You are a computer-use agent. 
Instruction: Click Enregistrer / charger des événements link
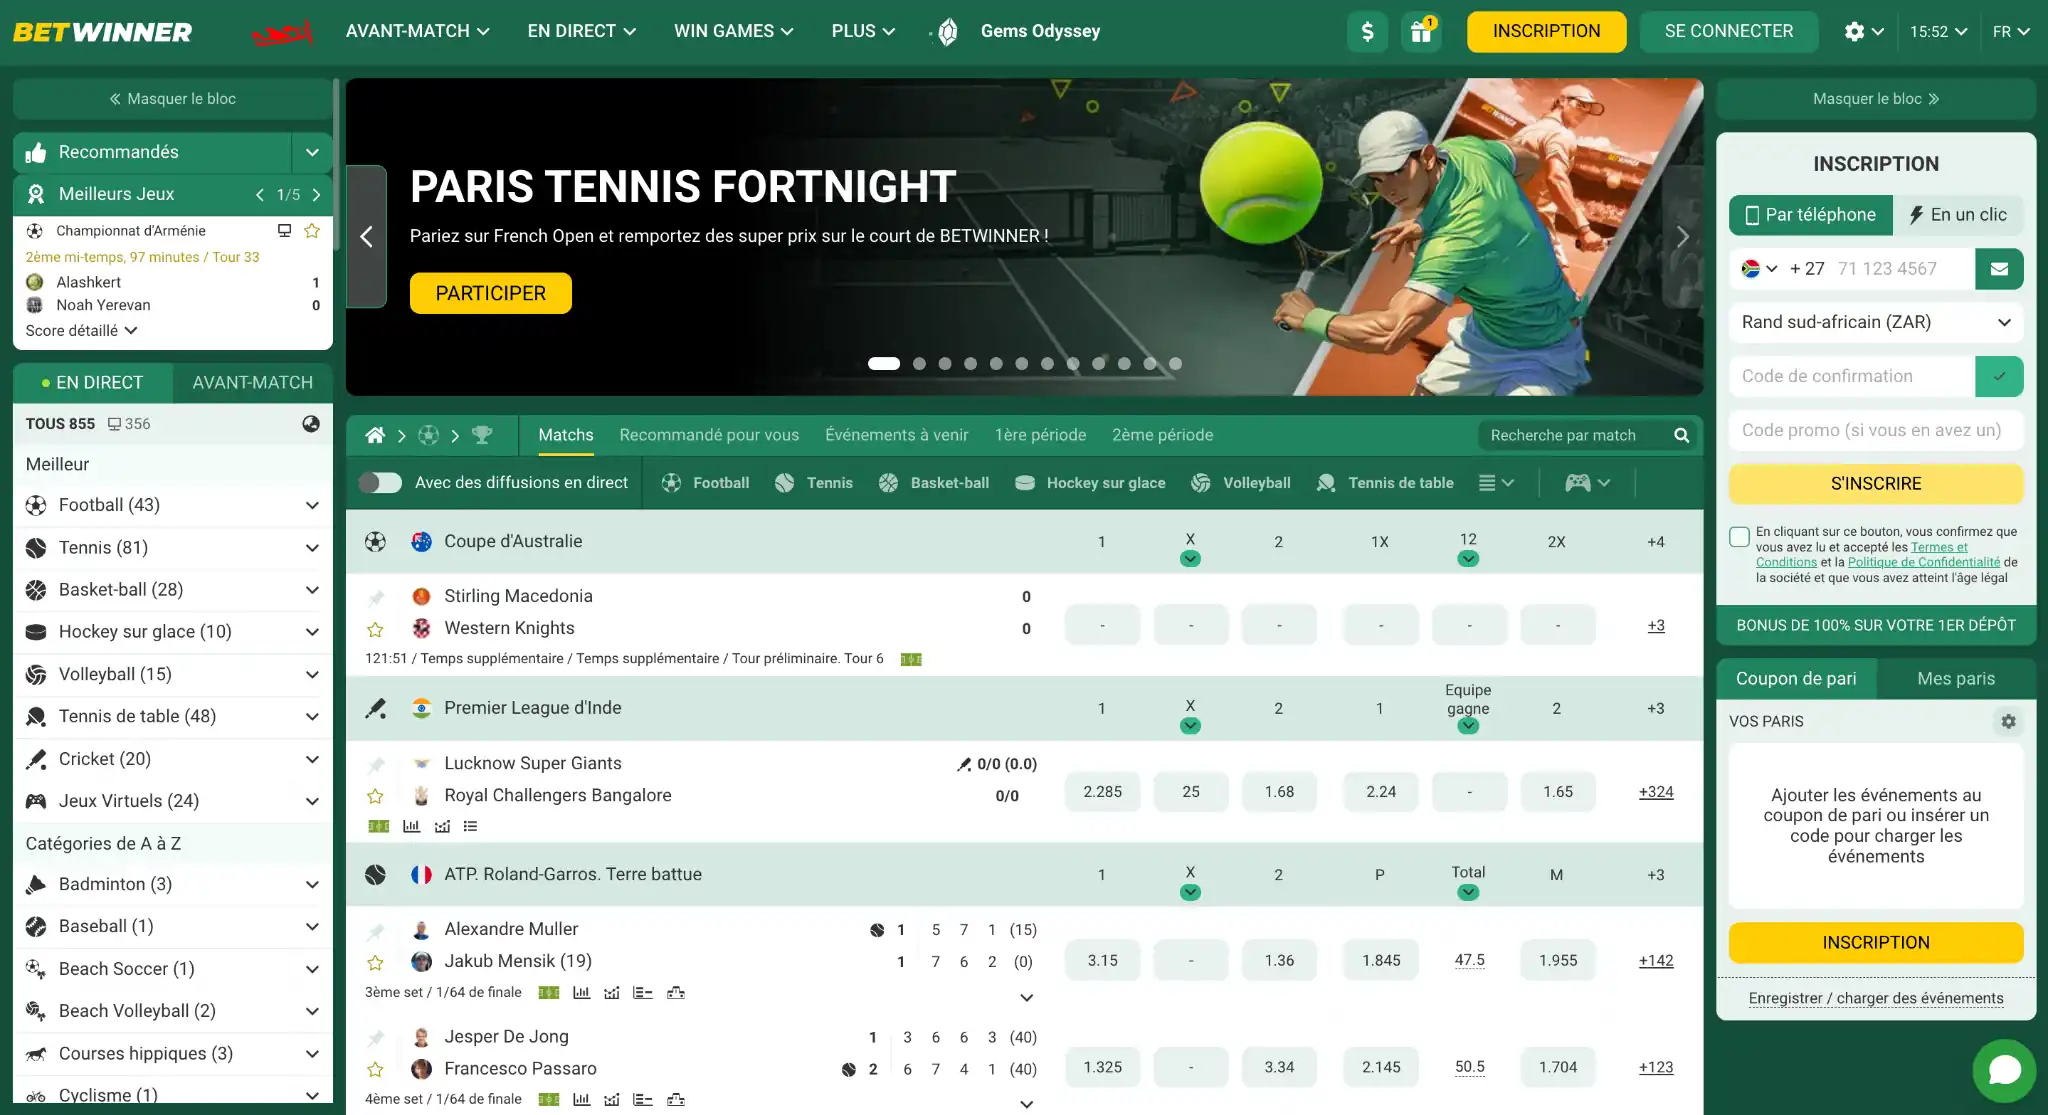[x=1876, y=998]
